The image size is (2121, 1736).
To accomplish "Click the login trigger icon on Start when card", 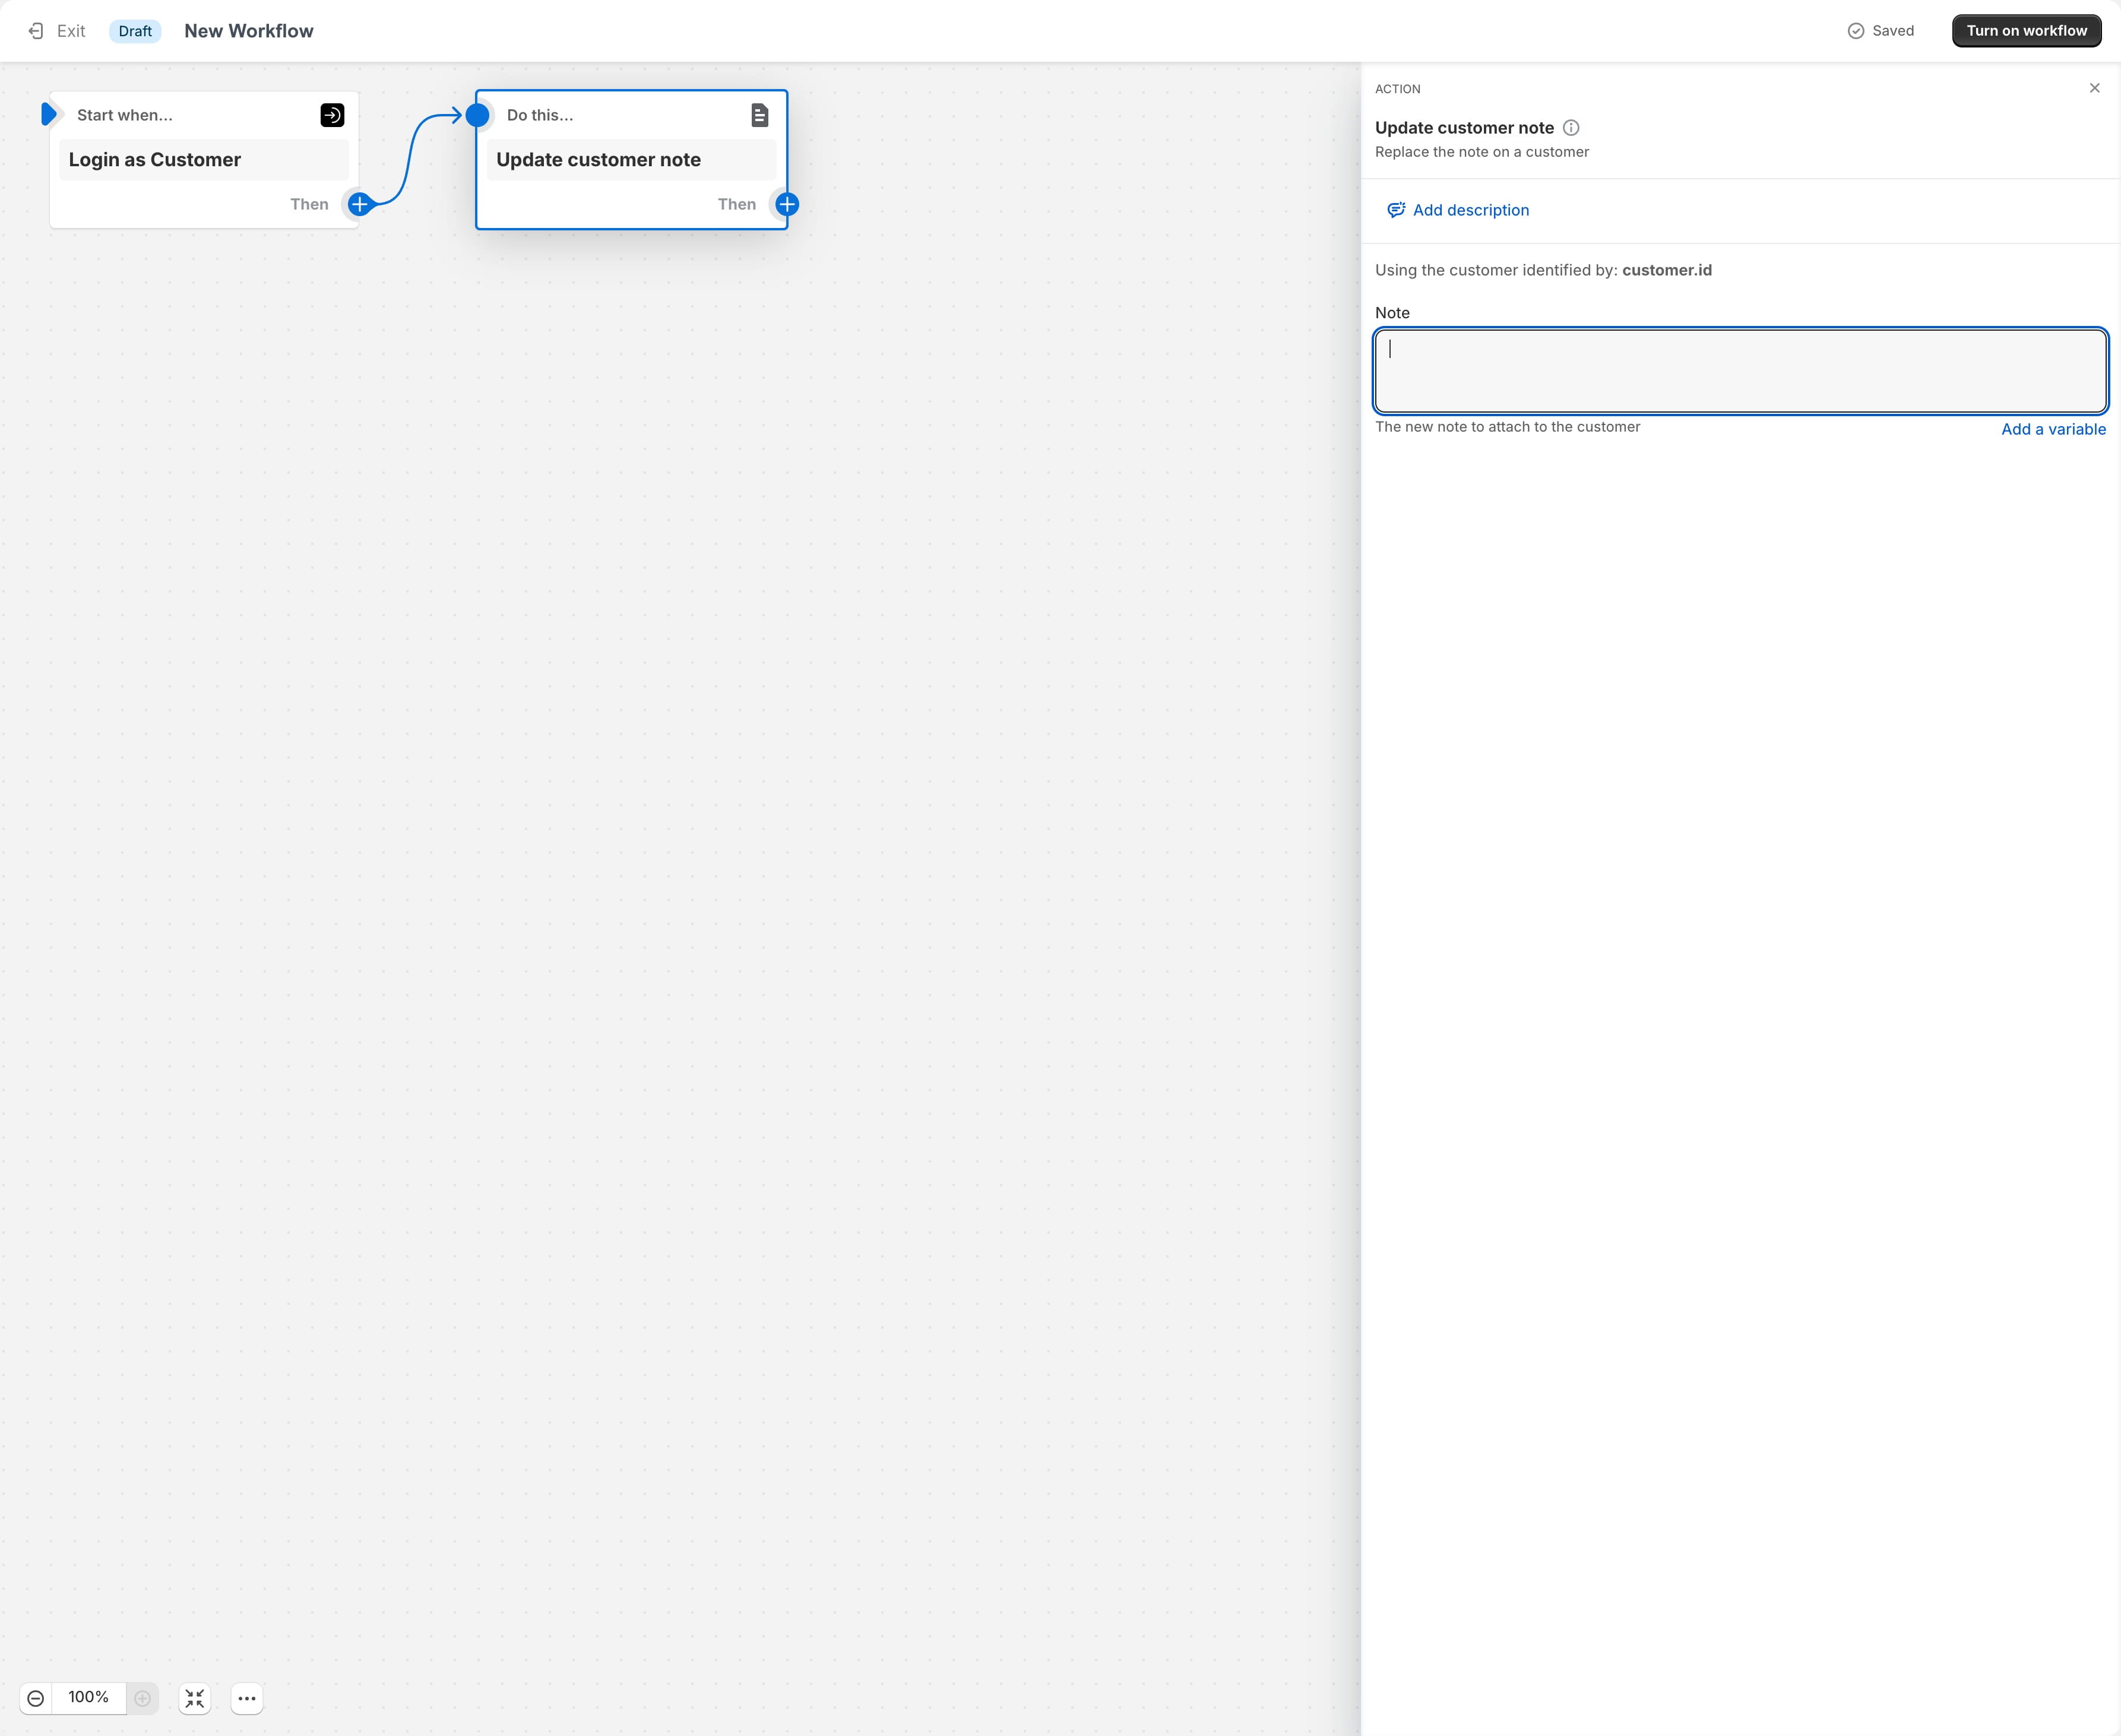I will 331,115.
